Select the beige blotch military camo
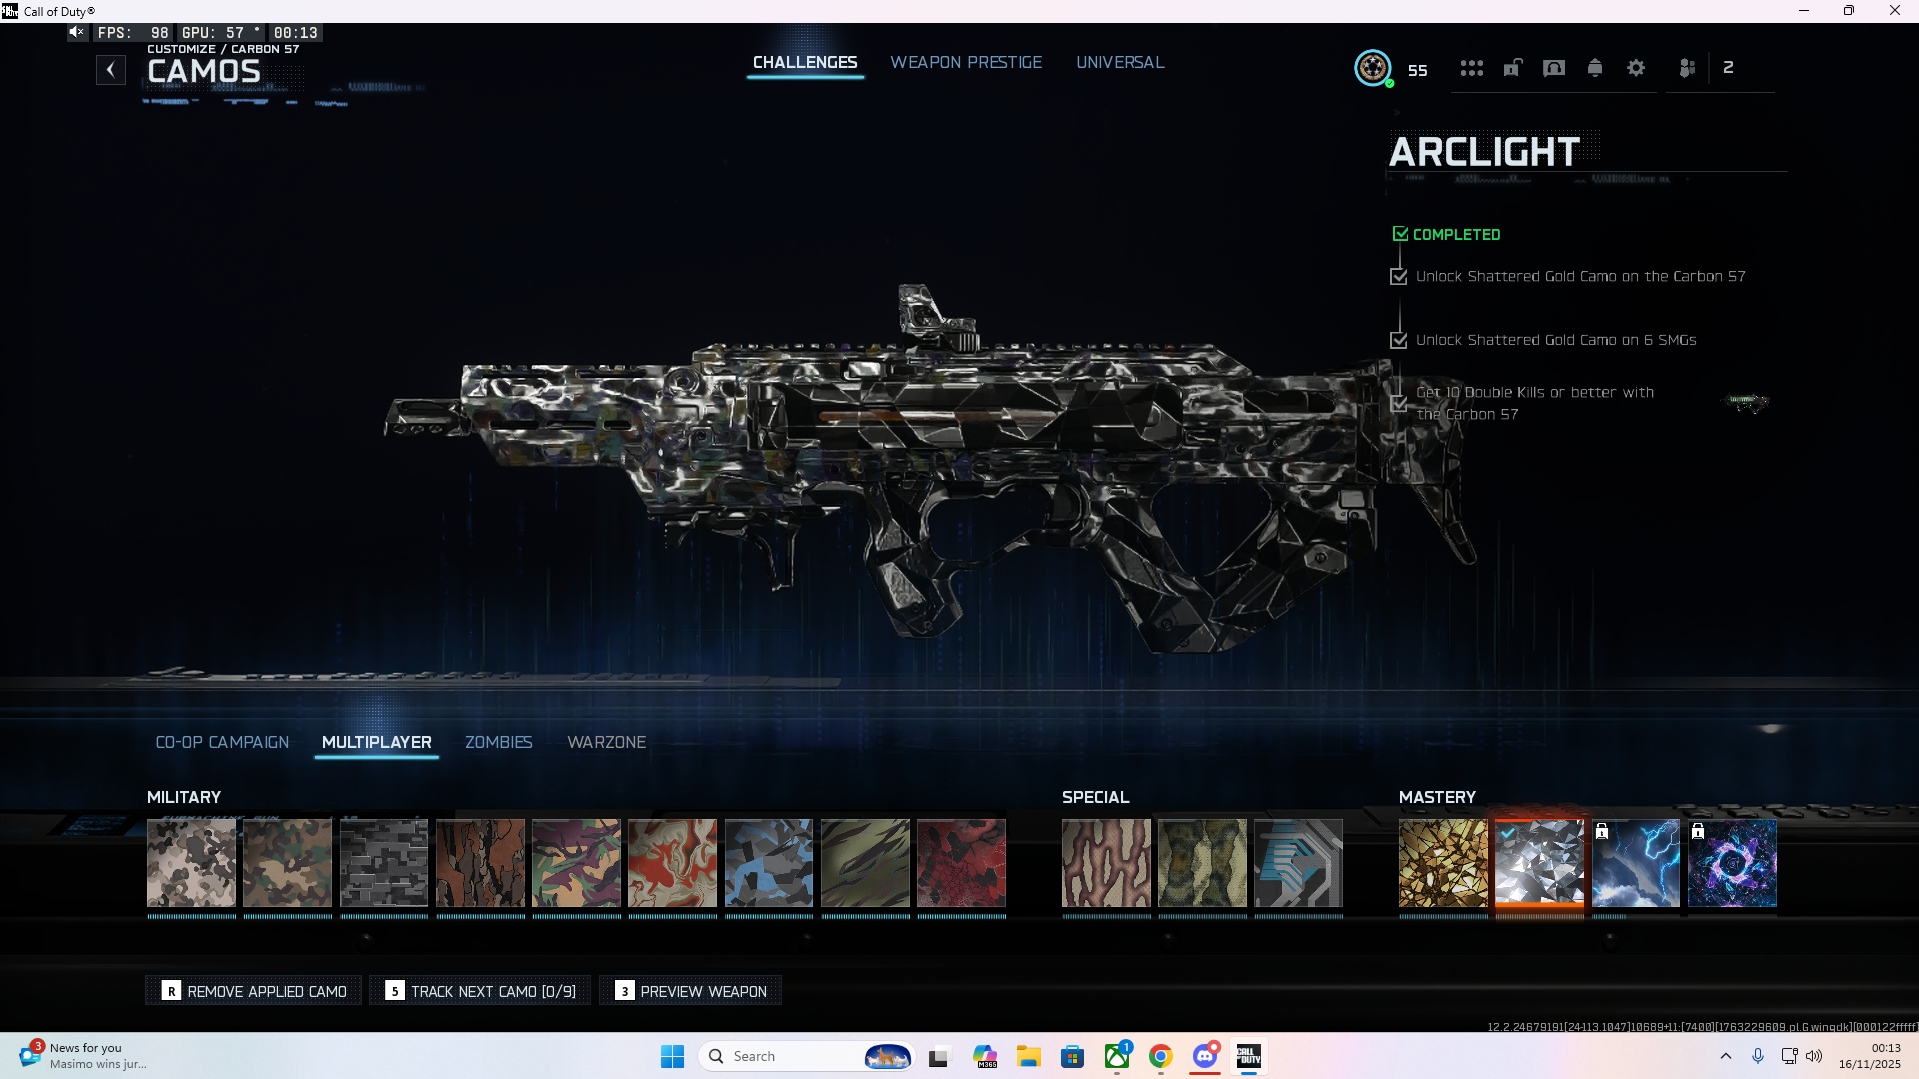Screen dimensions: 1919x1079 pyautogui.click(x=191, y=863)
